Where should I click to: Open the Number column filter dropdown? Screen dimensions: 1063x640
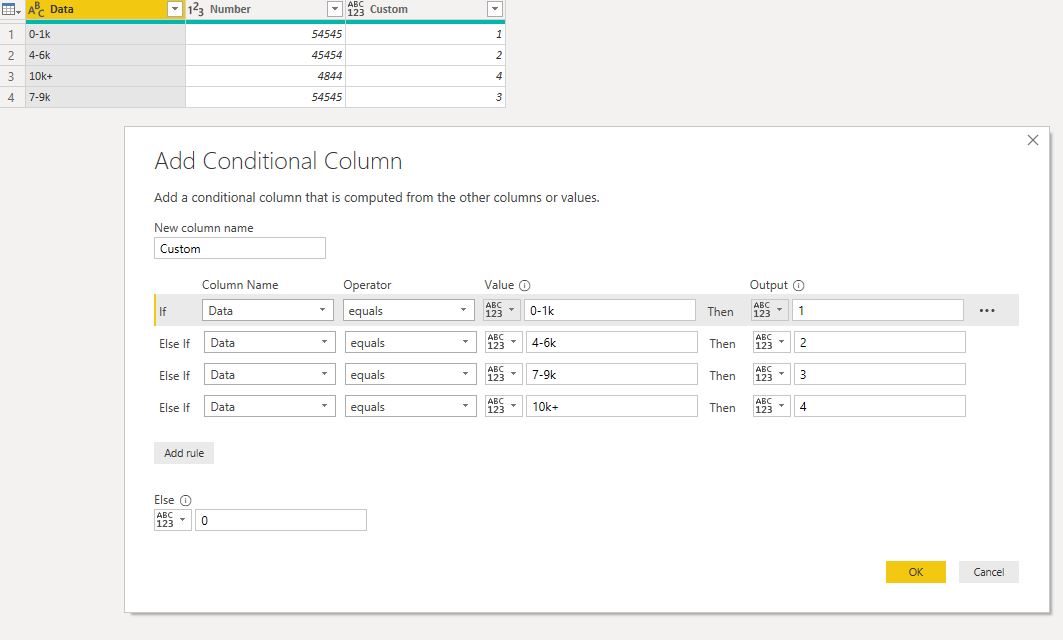tap(335, 9)
